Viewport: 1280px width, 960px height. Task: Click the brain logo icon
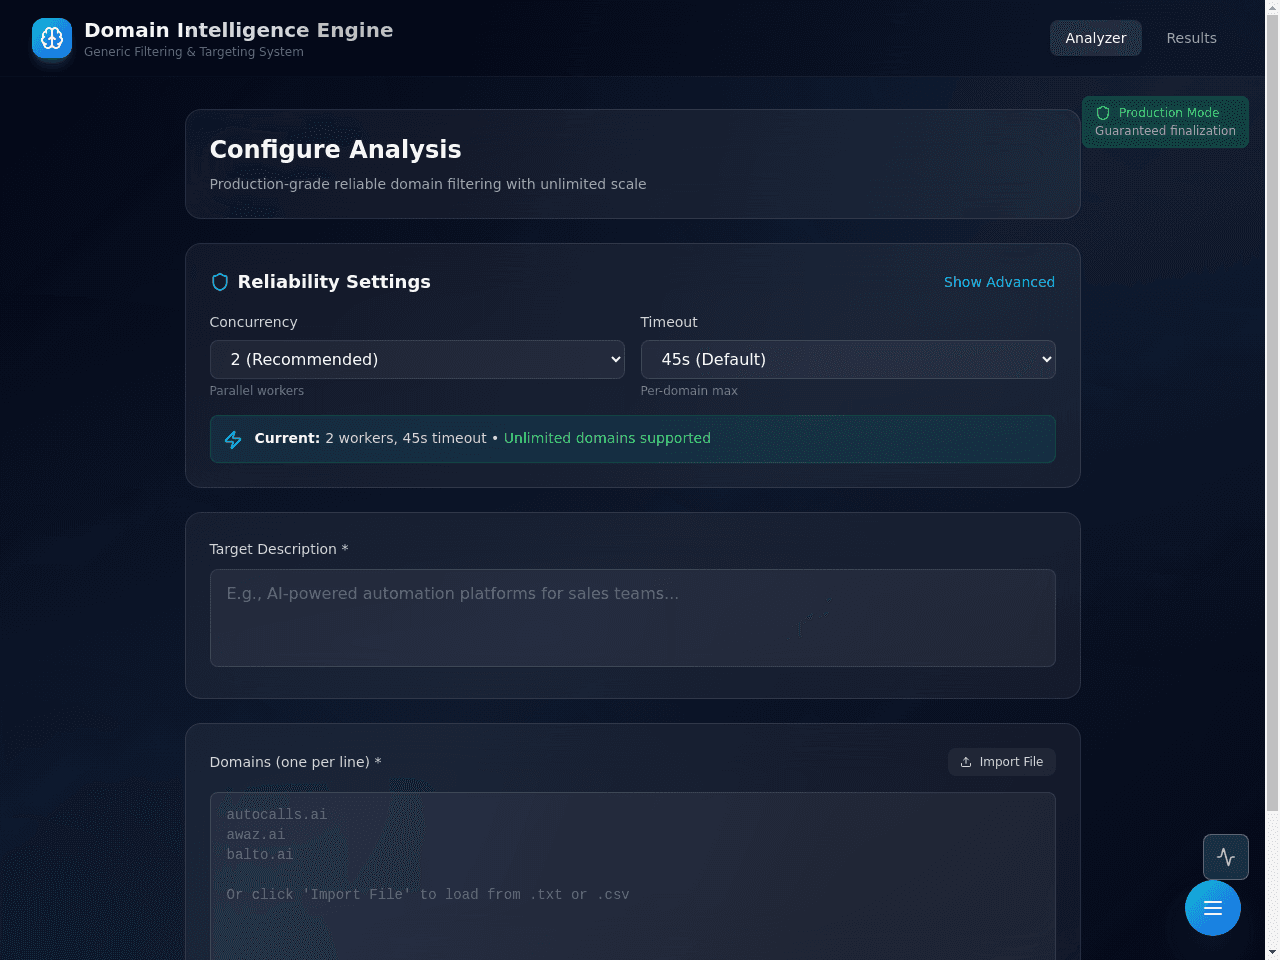click(52, 38)
